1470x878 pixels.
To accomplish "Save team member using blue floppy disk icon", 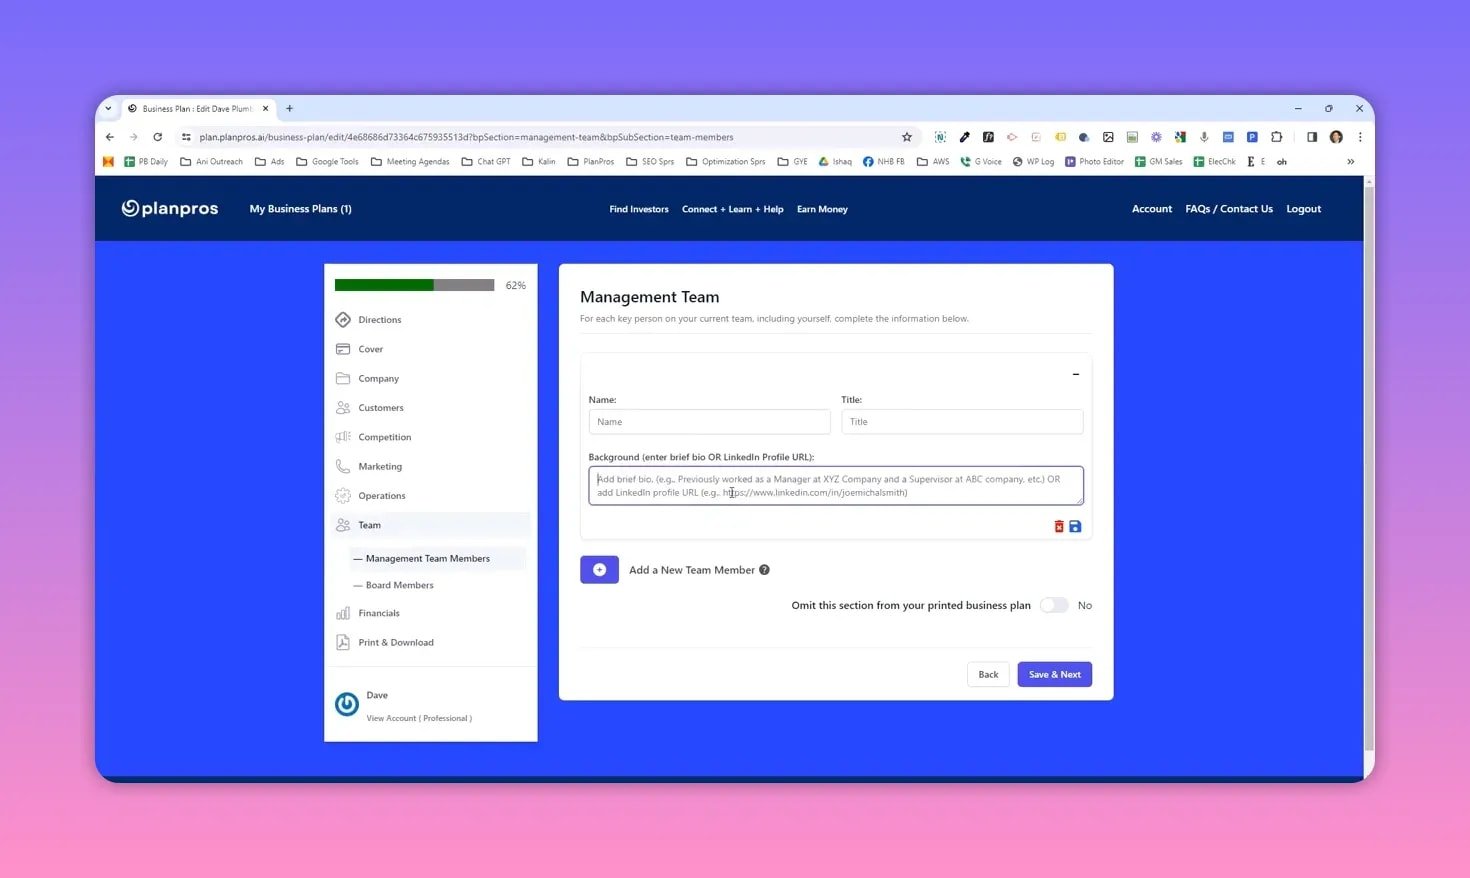I will 1075,526.
